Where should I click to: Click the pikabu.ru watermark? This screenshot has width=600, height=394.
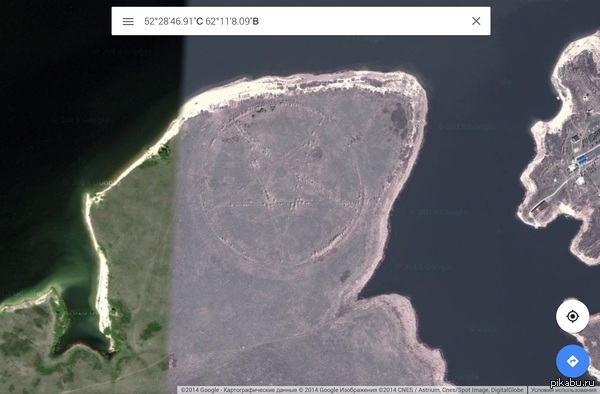(x=572, y=383)
